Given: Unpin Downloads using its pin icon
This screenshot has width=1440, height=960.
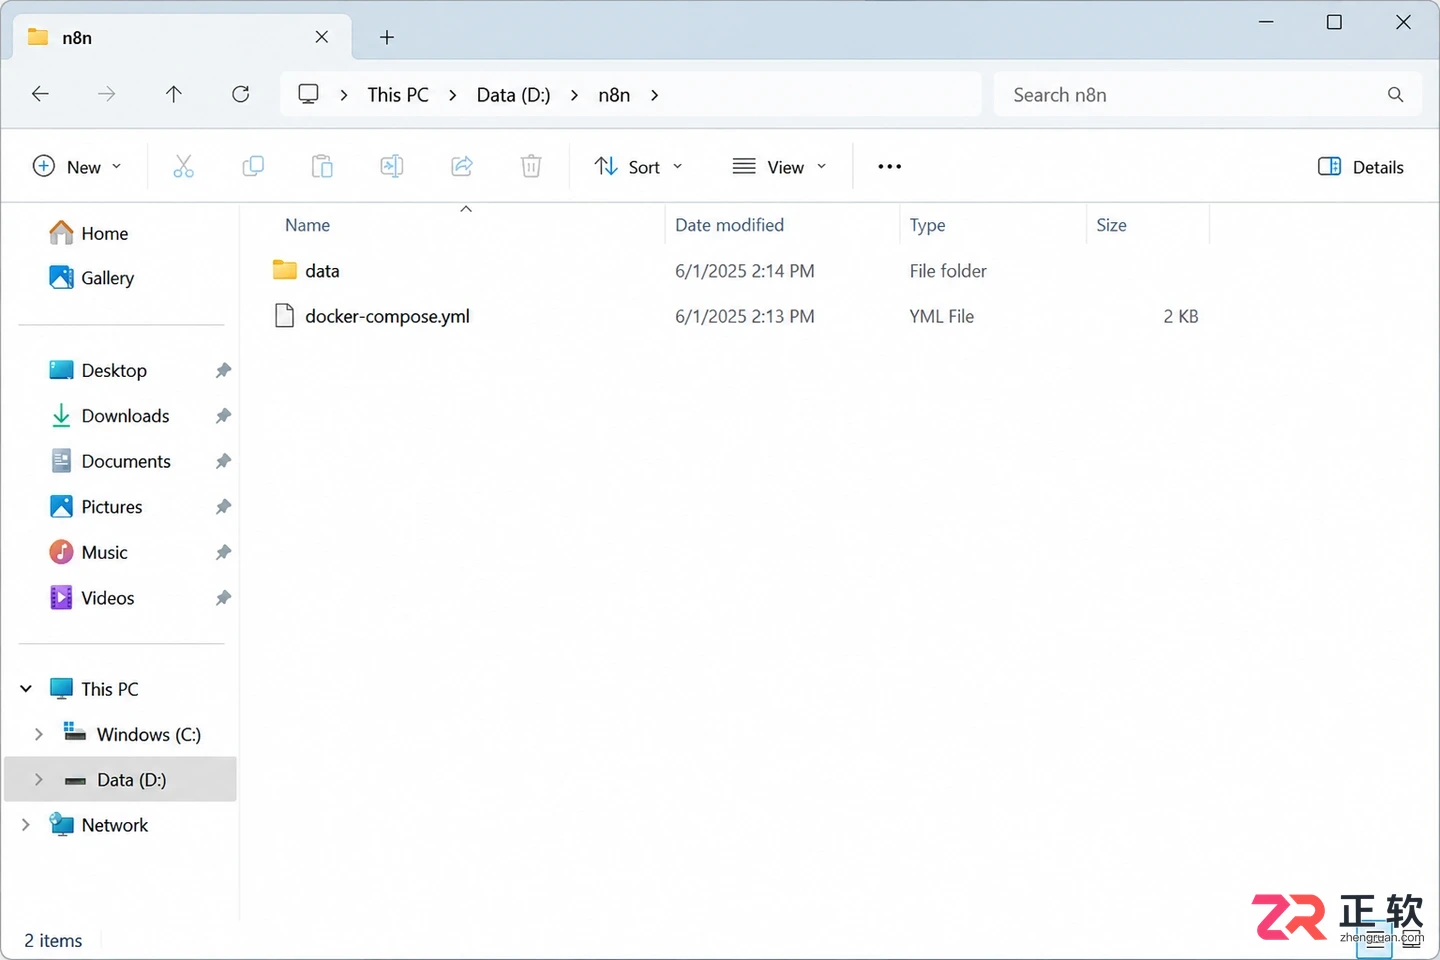Looking at the screenshot, I should (223, 416).
